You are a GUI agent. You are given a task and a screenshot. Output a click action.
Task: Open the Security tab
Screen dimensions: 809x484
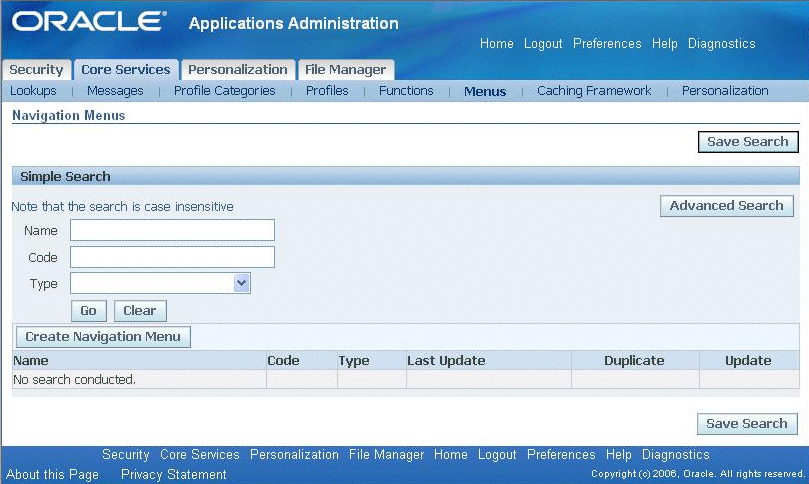36,70
